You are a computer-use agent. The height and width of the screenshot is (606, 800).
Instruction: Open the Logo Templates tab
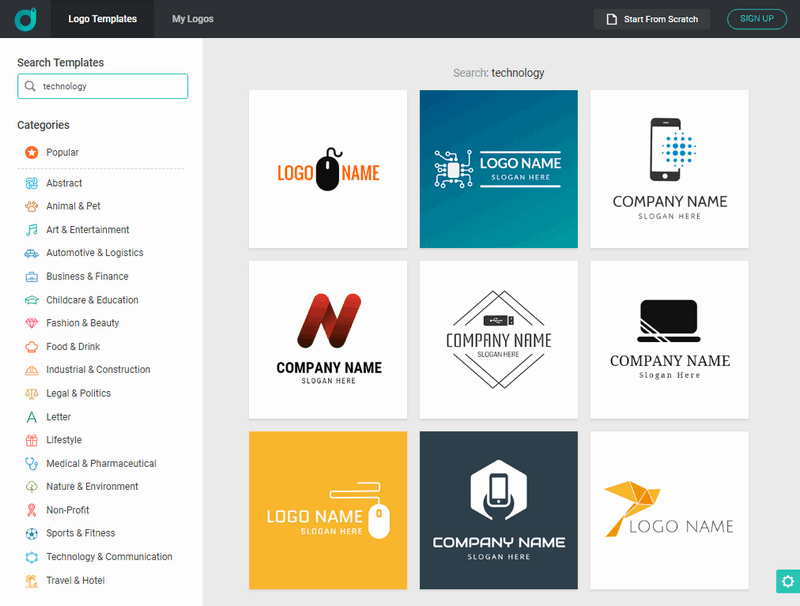(x=102, y=19)
